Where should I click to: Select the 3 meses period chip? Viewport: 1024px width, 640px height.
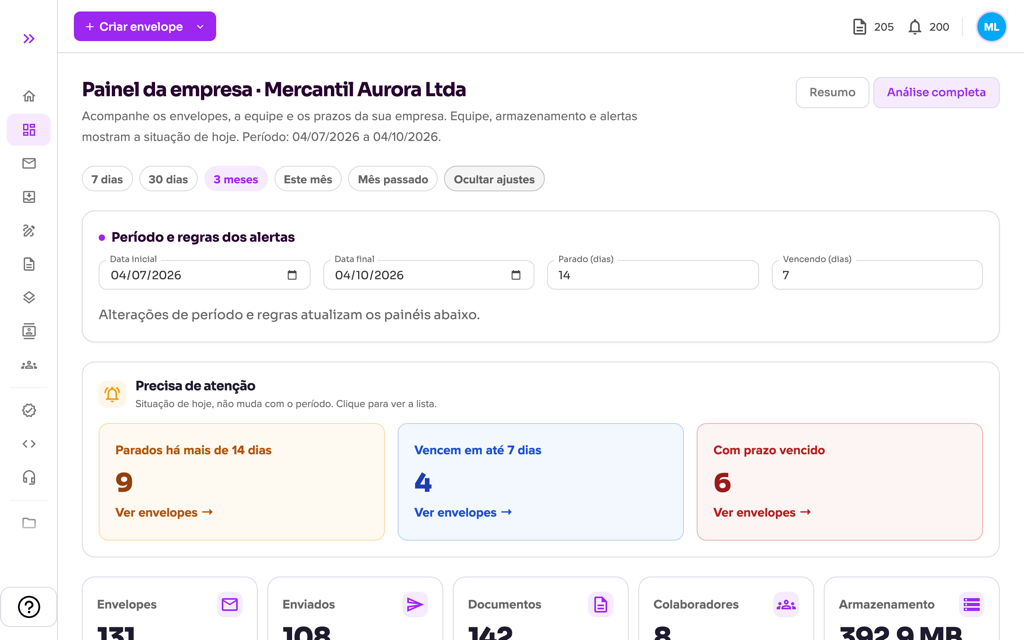236,179
